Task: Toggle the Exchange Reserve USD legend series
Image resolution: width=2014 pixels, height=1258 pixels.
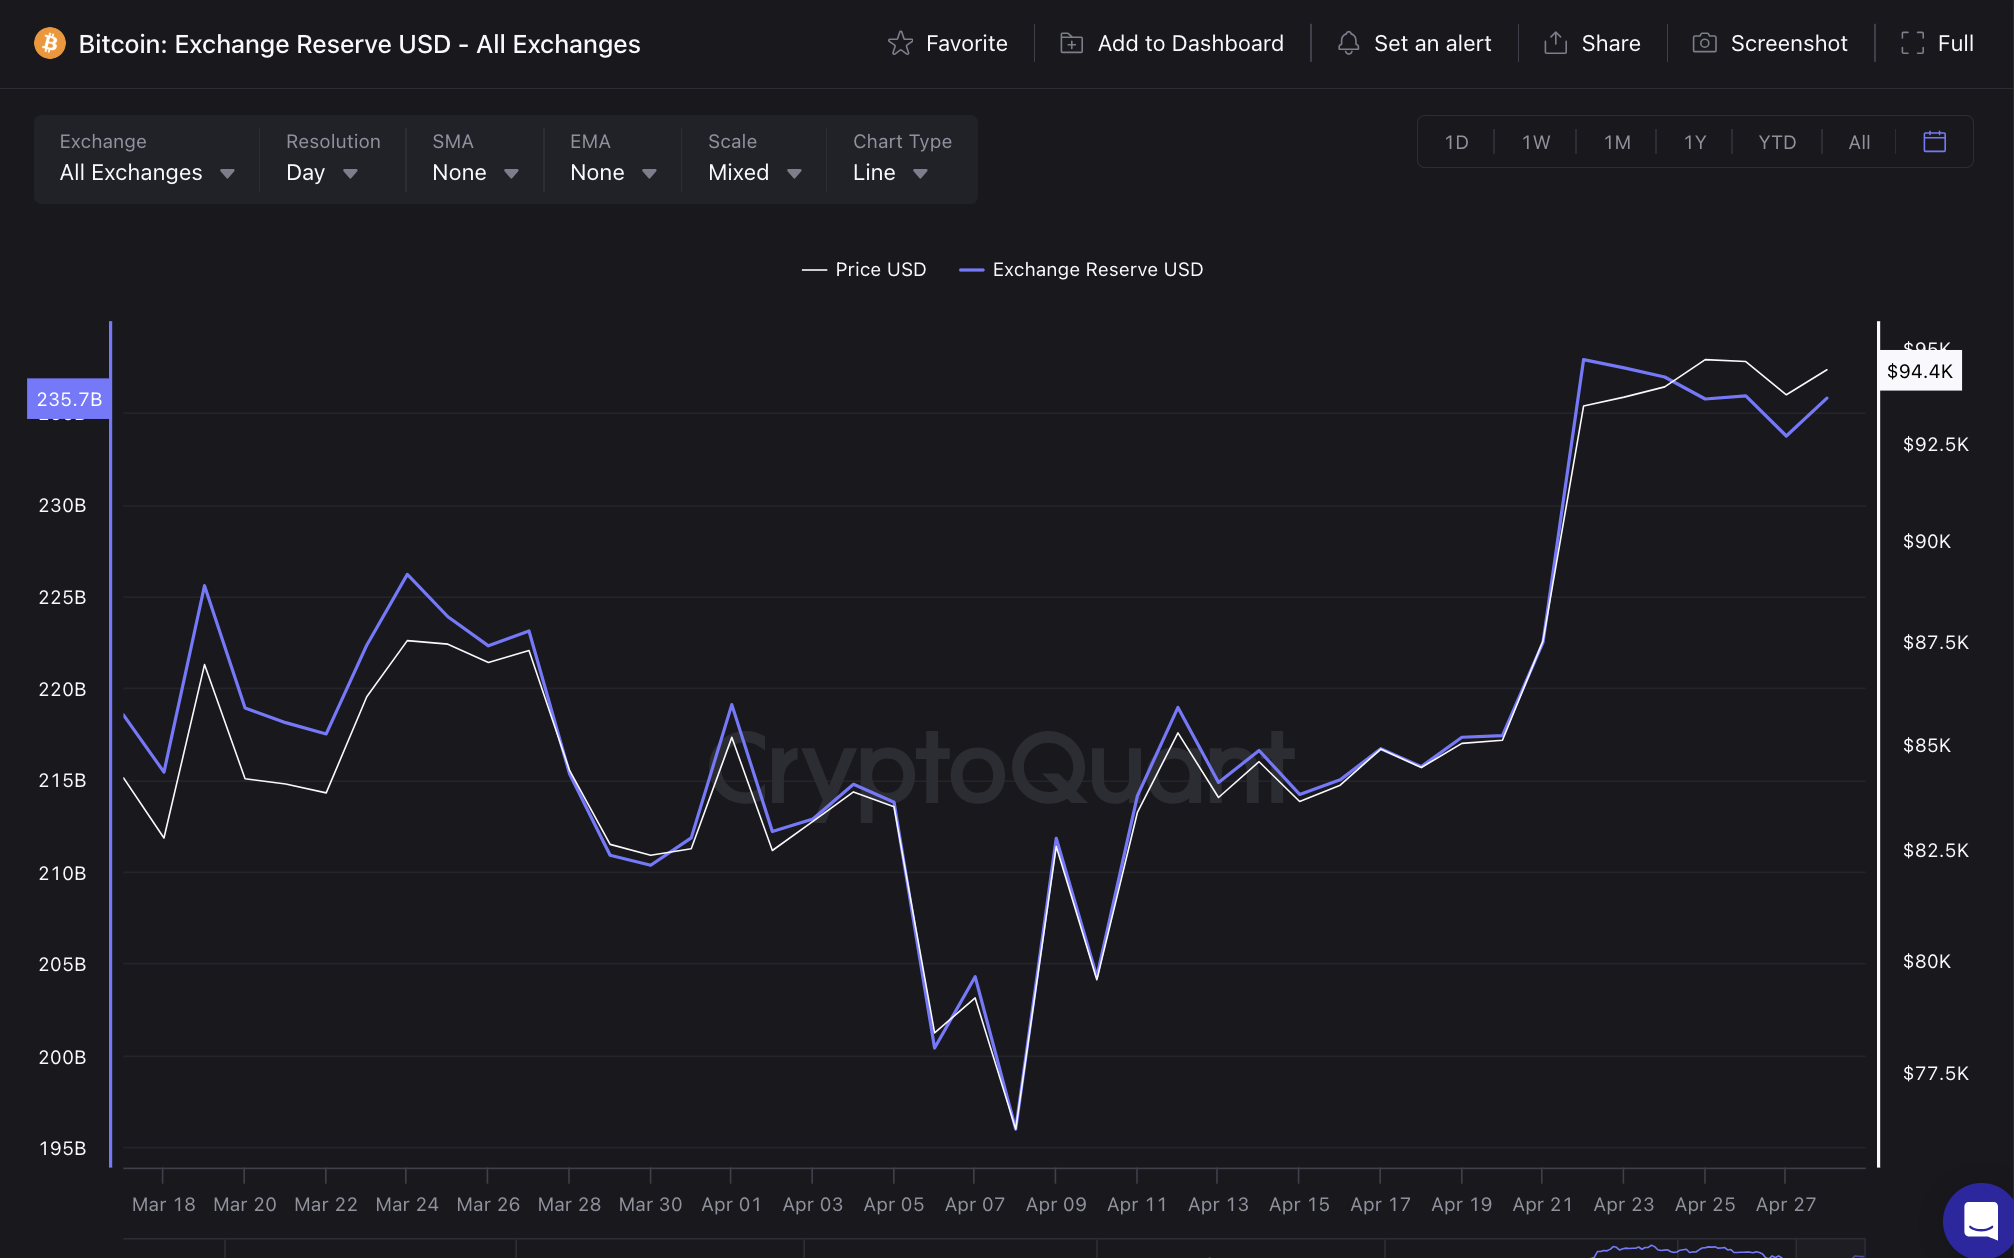Action: [1081, 269]
